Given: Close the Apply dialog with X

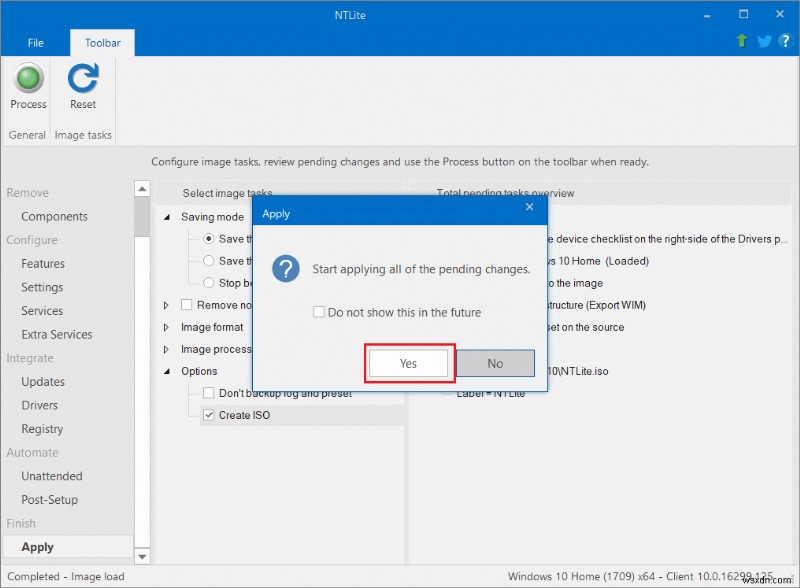Looking at the screenshot, I should (x=530, y=207).
